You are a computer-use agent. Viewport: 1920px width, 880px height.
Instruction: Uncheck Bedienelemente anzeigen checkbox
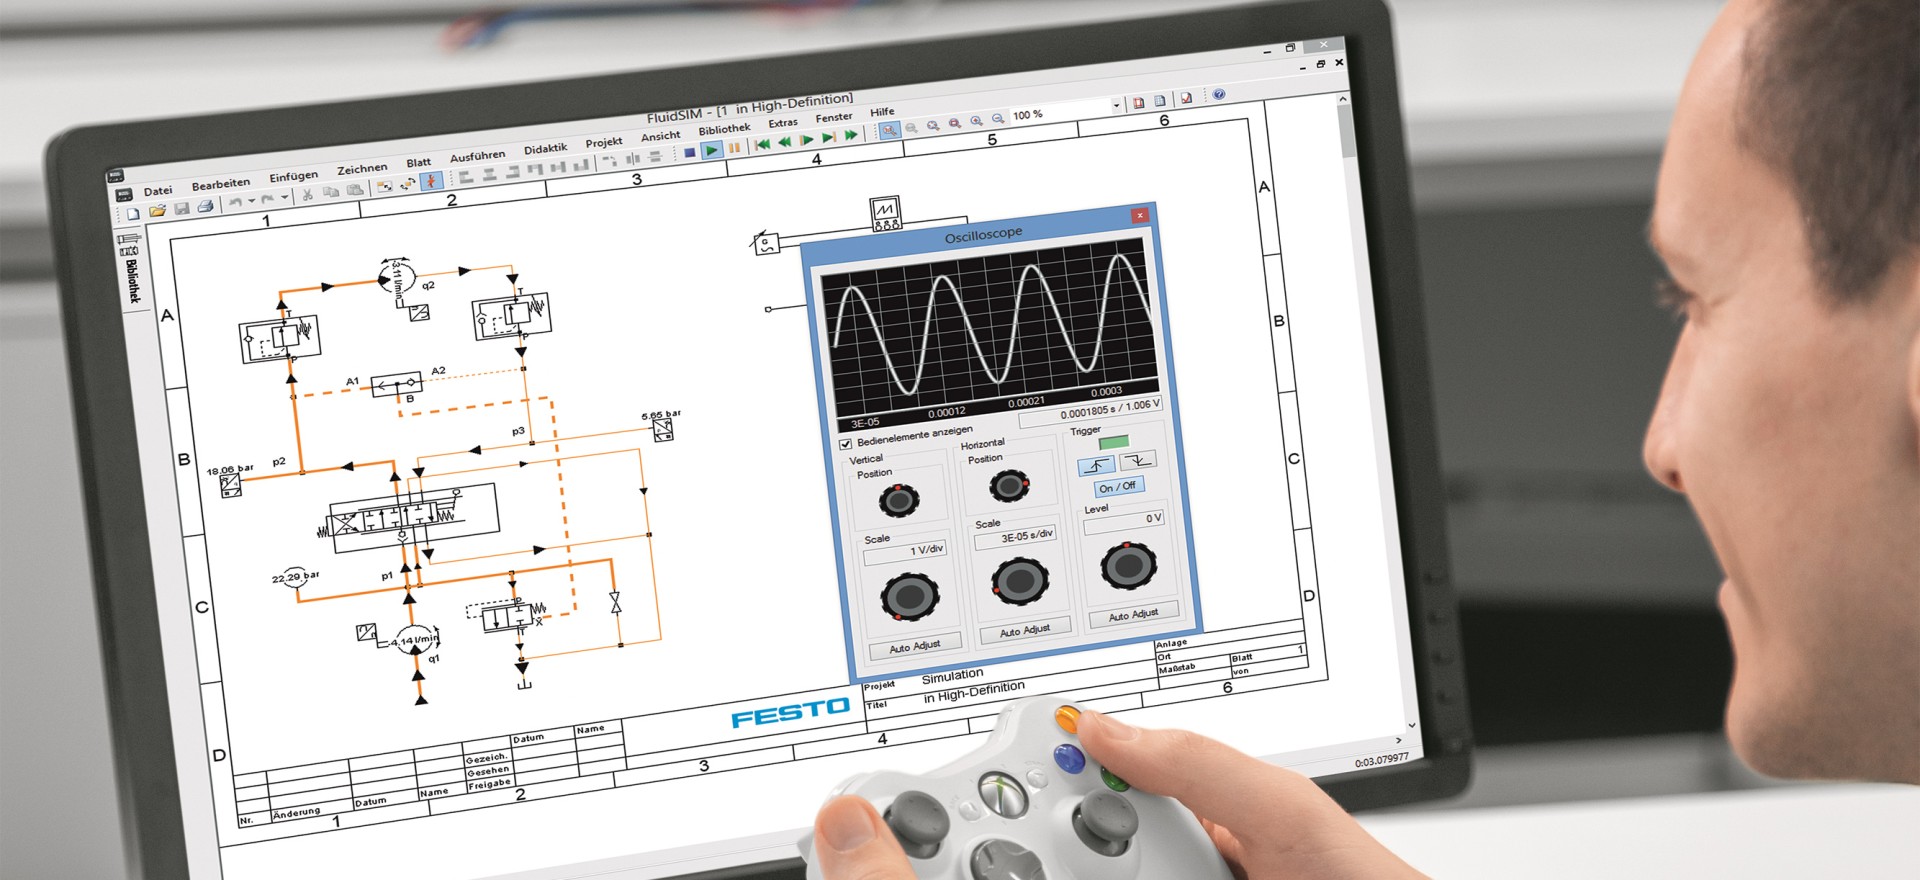[x=845, y=443]
